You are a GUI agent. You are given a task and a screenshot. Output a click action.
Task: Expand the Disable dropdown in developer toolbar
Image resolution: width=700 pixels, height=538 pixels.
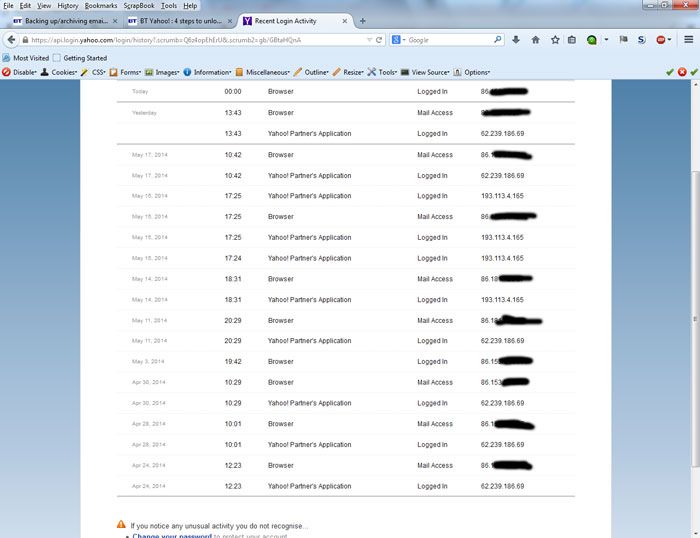(20, 72)
